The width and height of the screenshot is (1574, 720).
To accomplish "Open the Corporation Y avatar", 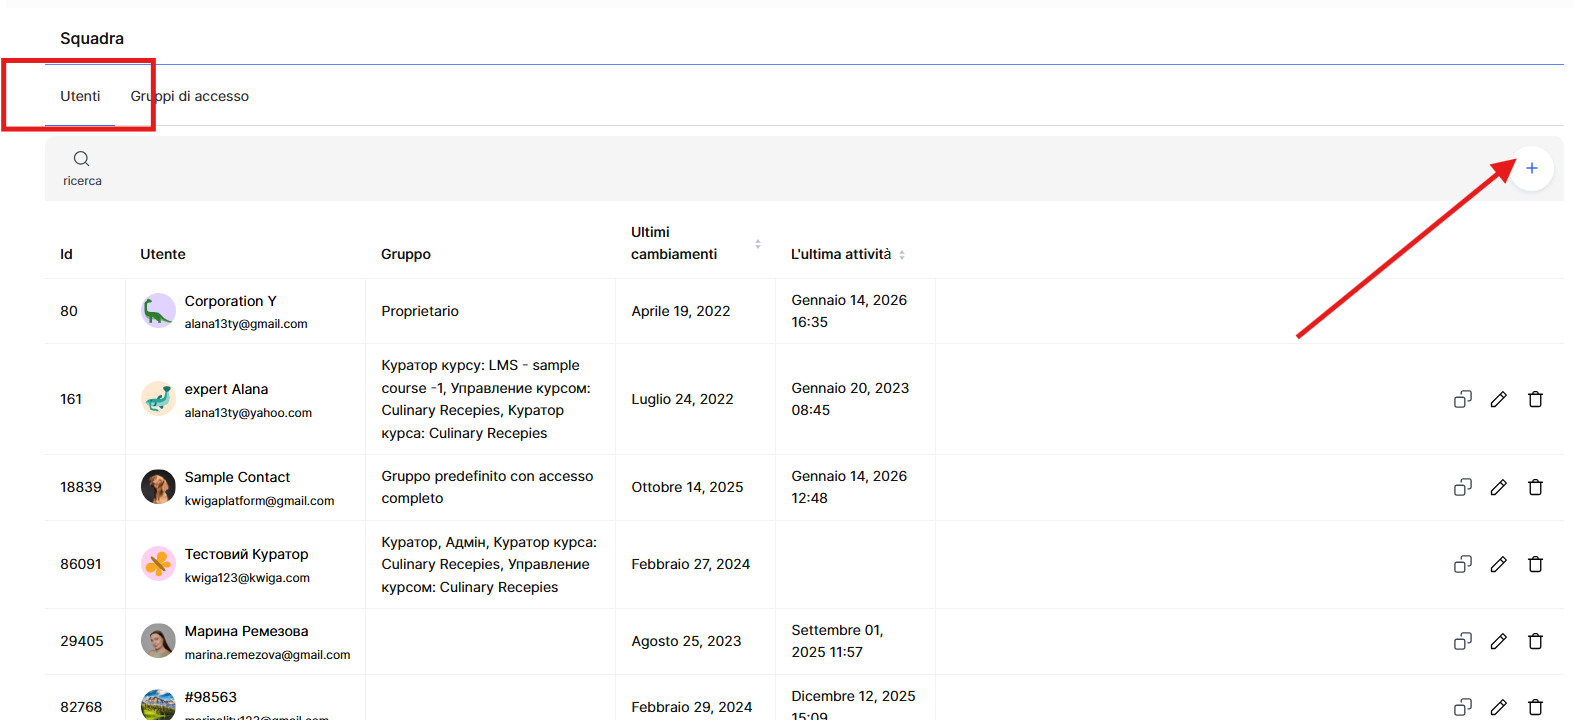I will 158,311.
